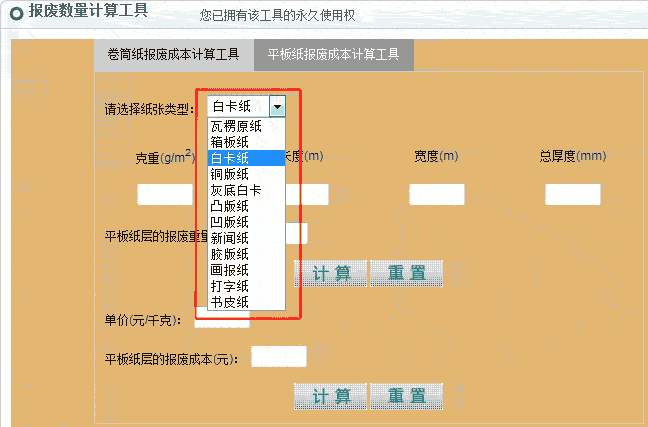Viewport: 648px width, 427px height.
Task: Click the dropdown arrow of paper type combo box
Action: tap(277, 107)
